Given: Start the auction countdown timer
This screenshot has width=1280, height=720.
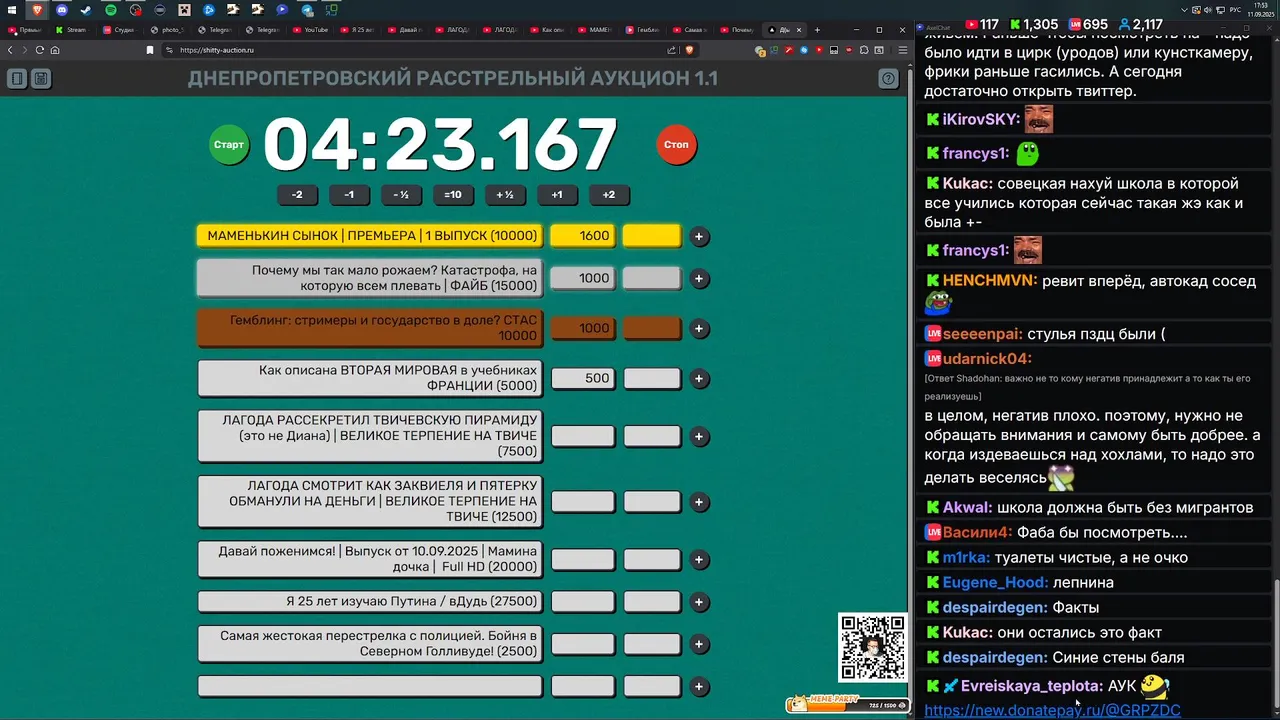Looking at the screenshot, I should (228, 145).
